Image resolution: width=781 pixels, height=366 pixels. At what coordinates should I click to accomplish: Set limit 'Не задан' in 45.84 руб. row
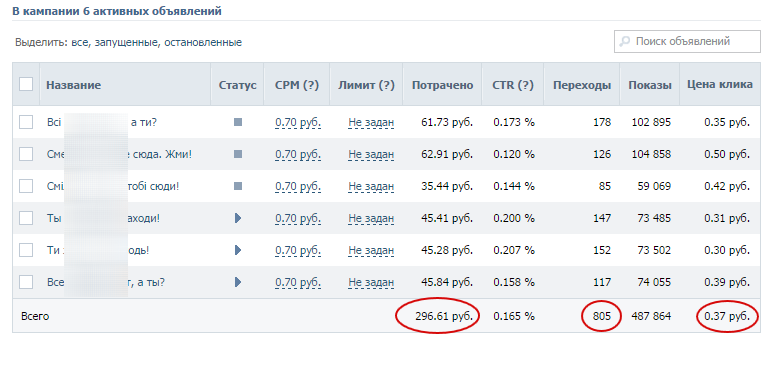click(x=371, y=283)
